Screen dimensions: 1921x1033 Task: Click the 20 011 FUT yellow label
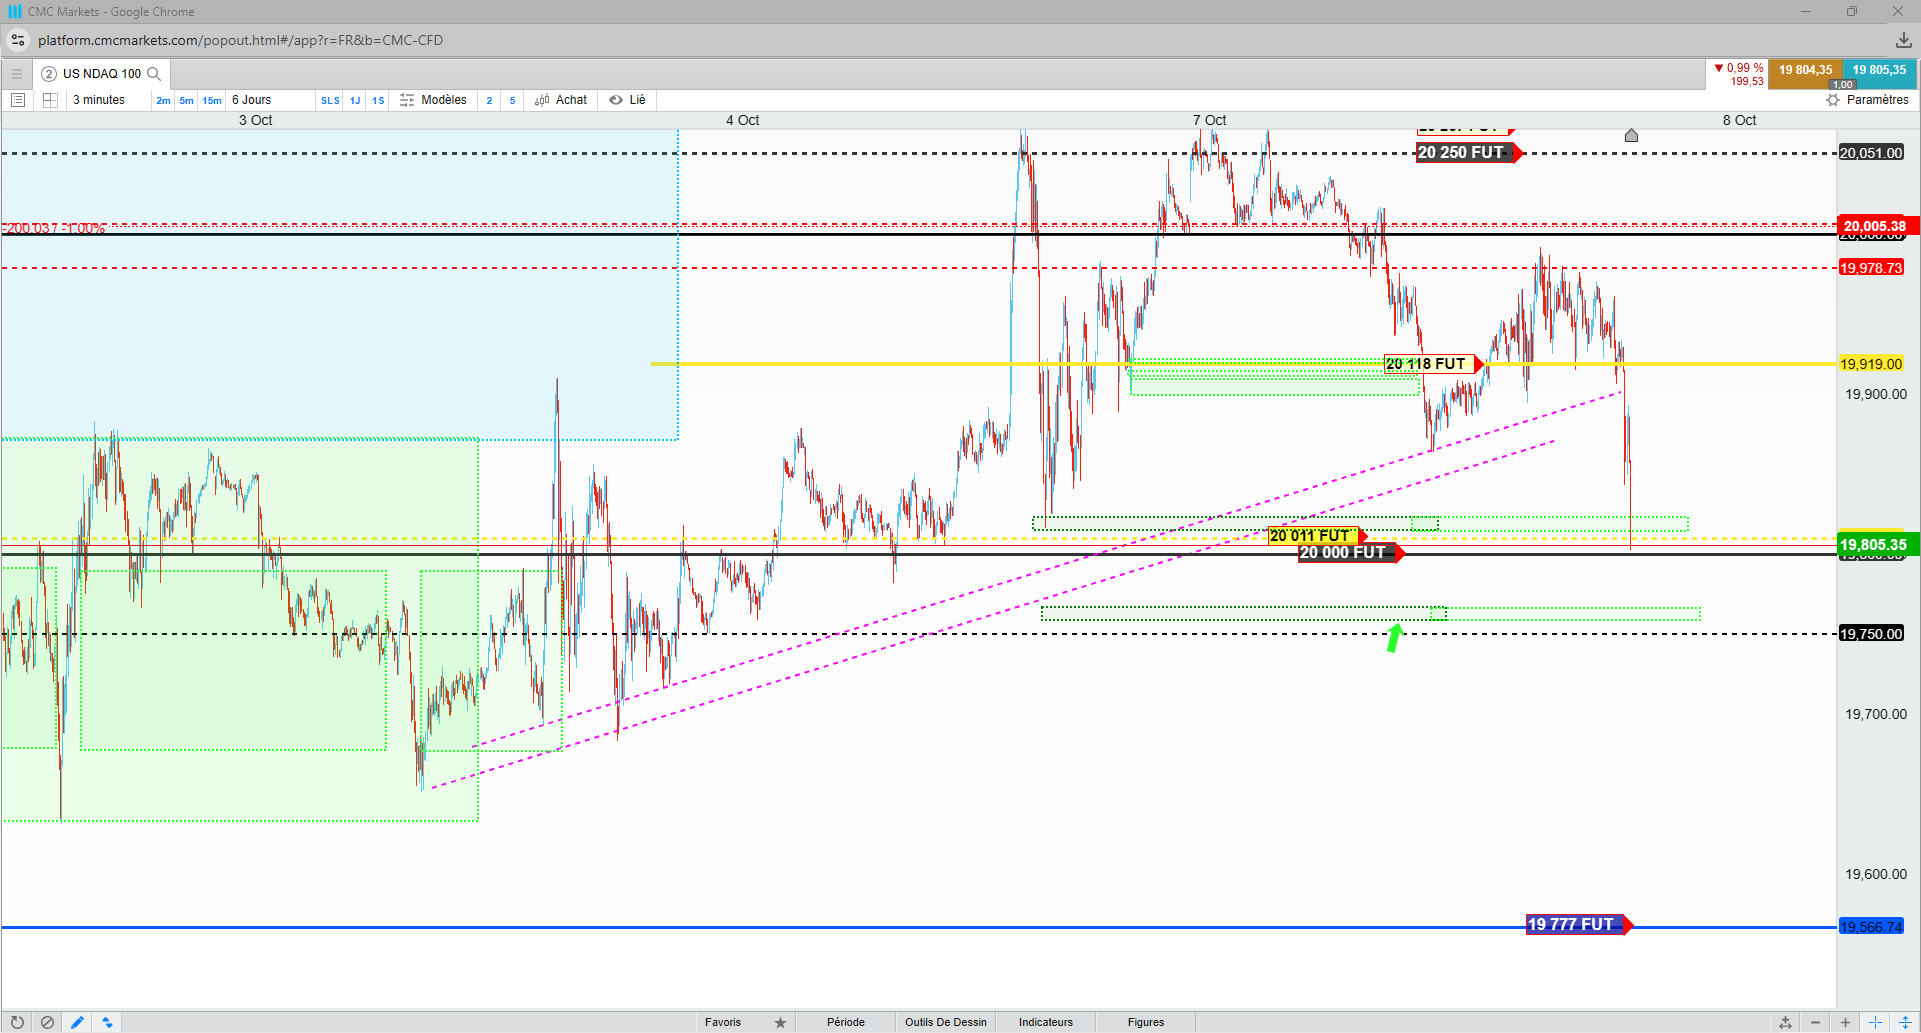1316,536
